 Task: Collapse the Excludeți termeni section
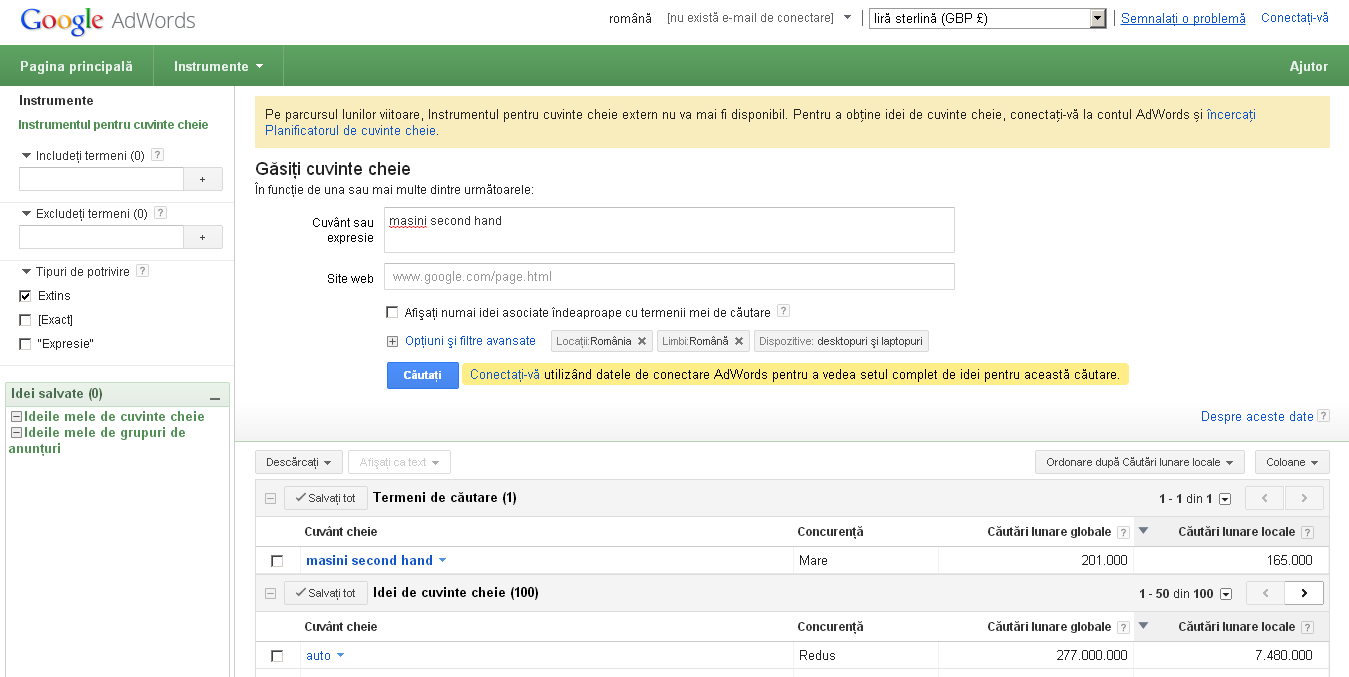pyautogui.click(x=26, y=214)
